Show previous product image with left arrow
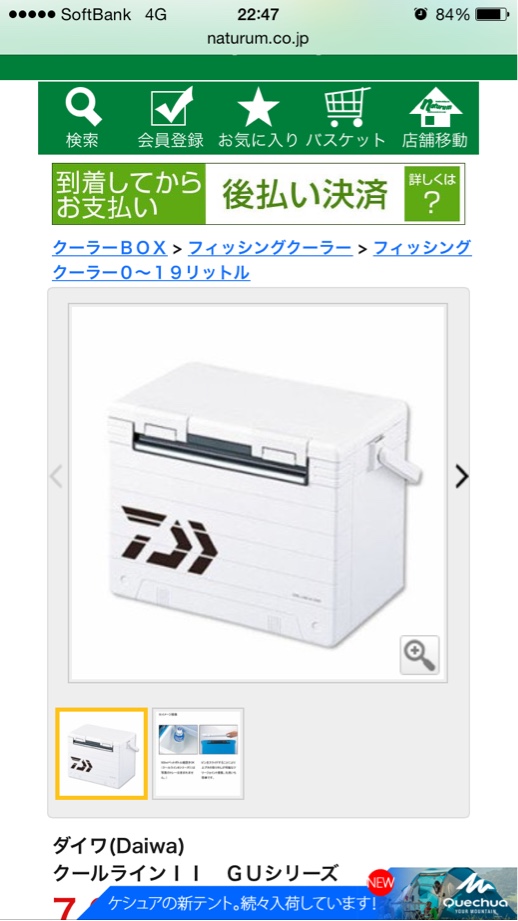Screen dimensions: 518x921 [x=56, y=476]
